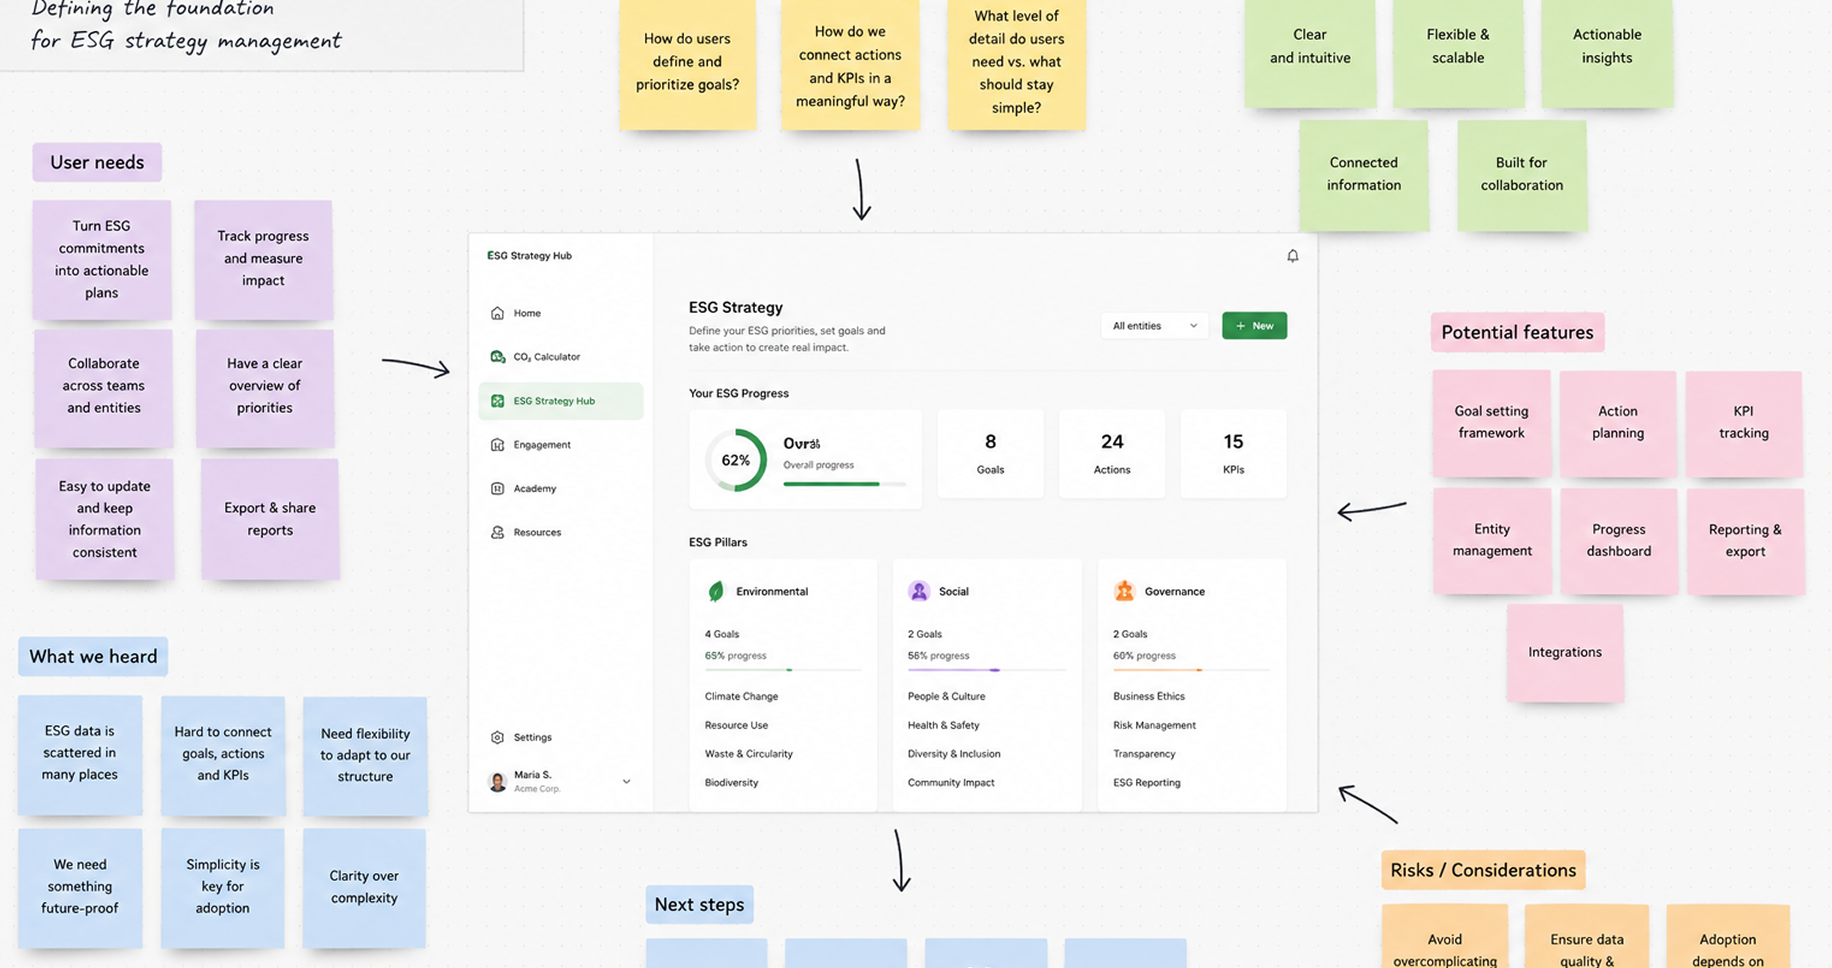Click the ESG Strategy Hub sidebar icon

pos(497,401)
